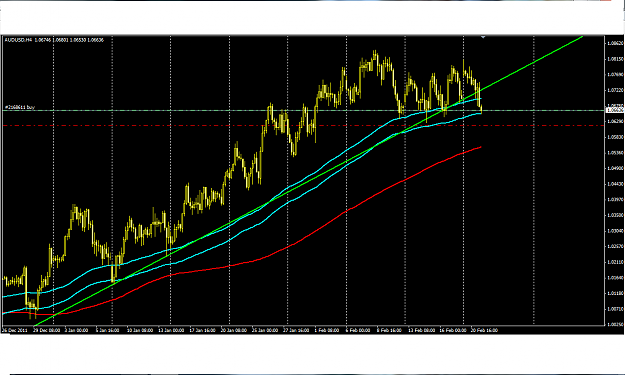This screenshot has width=625, height=375.
Task: Click the 6 Feb 00:00 time label
Action: click(358, 330)
